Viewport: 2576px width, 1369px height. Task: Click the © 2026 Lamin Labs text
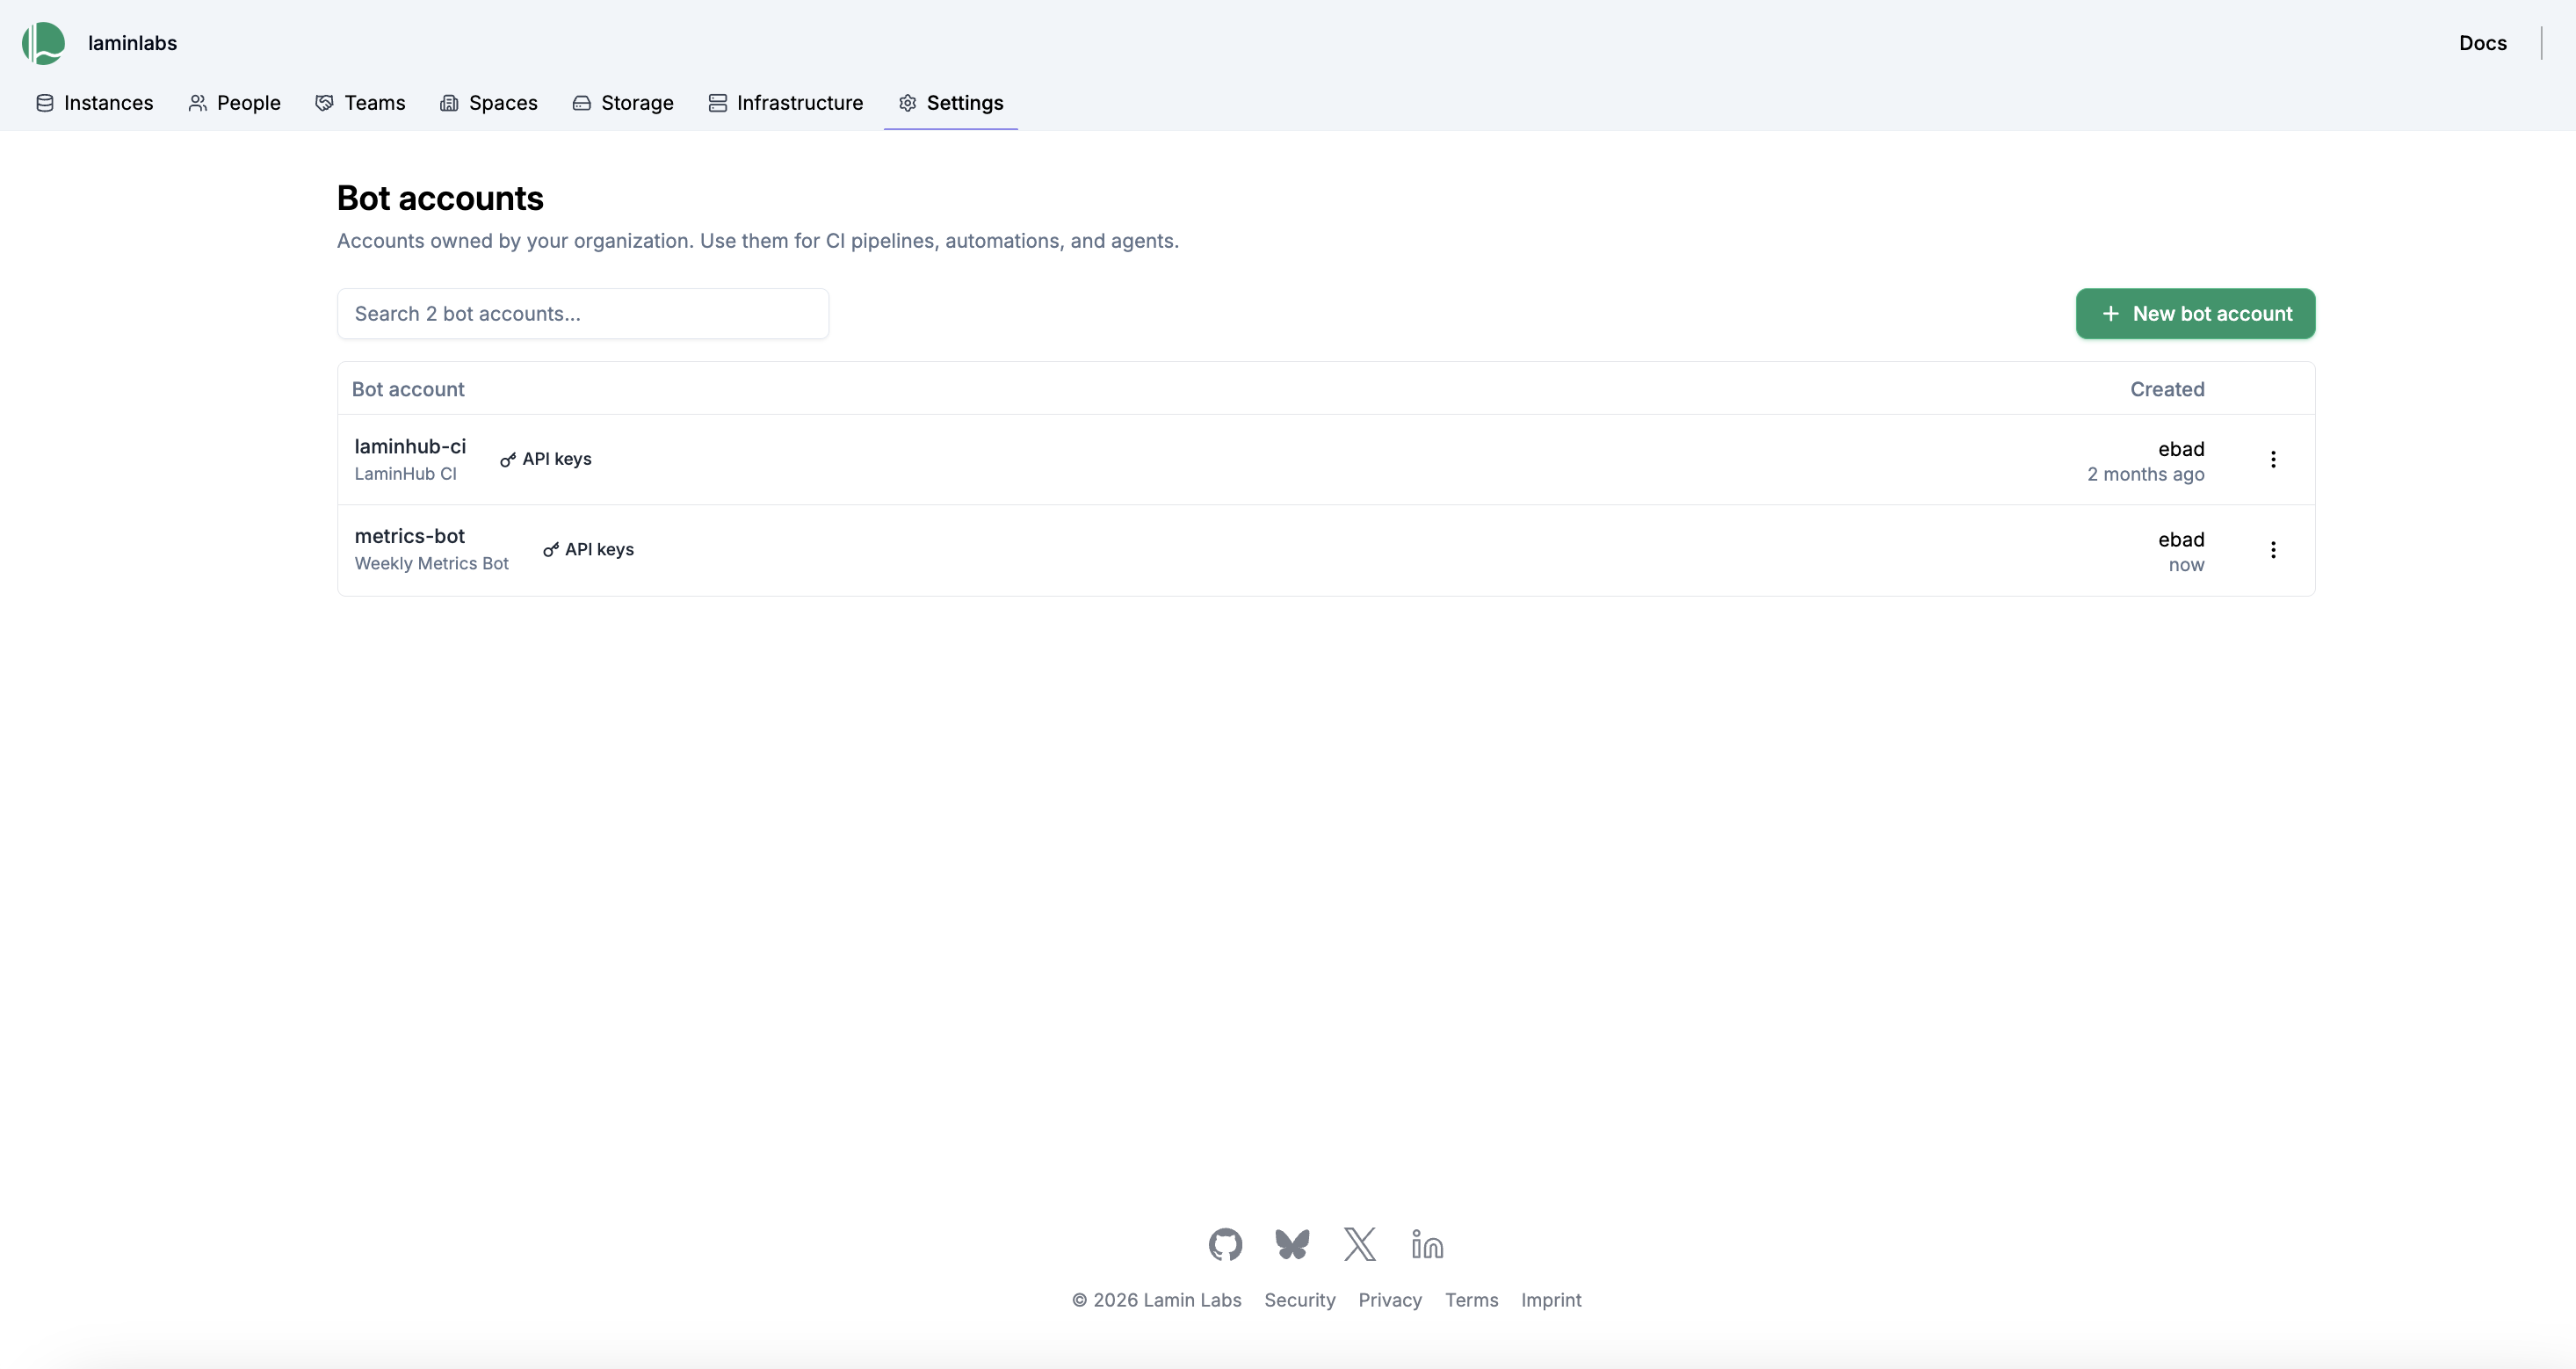coord(1157,1300)
